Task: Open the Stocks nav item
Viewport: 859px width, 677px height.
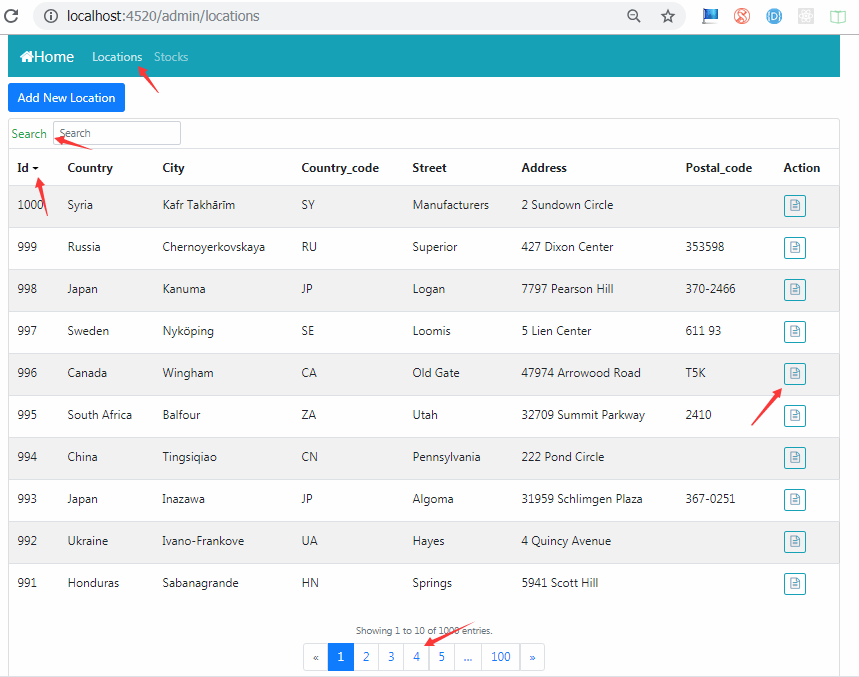Action: [171, 57]
